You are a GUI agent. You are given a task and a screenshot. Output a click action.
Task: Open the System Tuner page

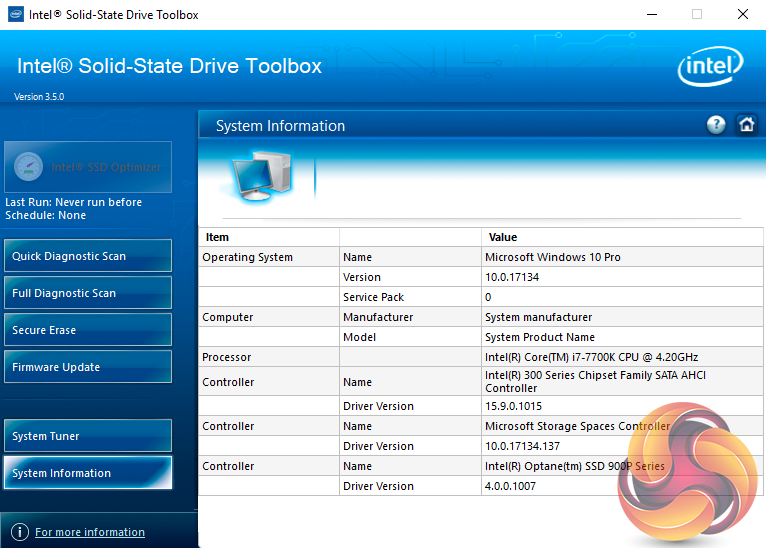coord(87,436)
